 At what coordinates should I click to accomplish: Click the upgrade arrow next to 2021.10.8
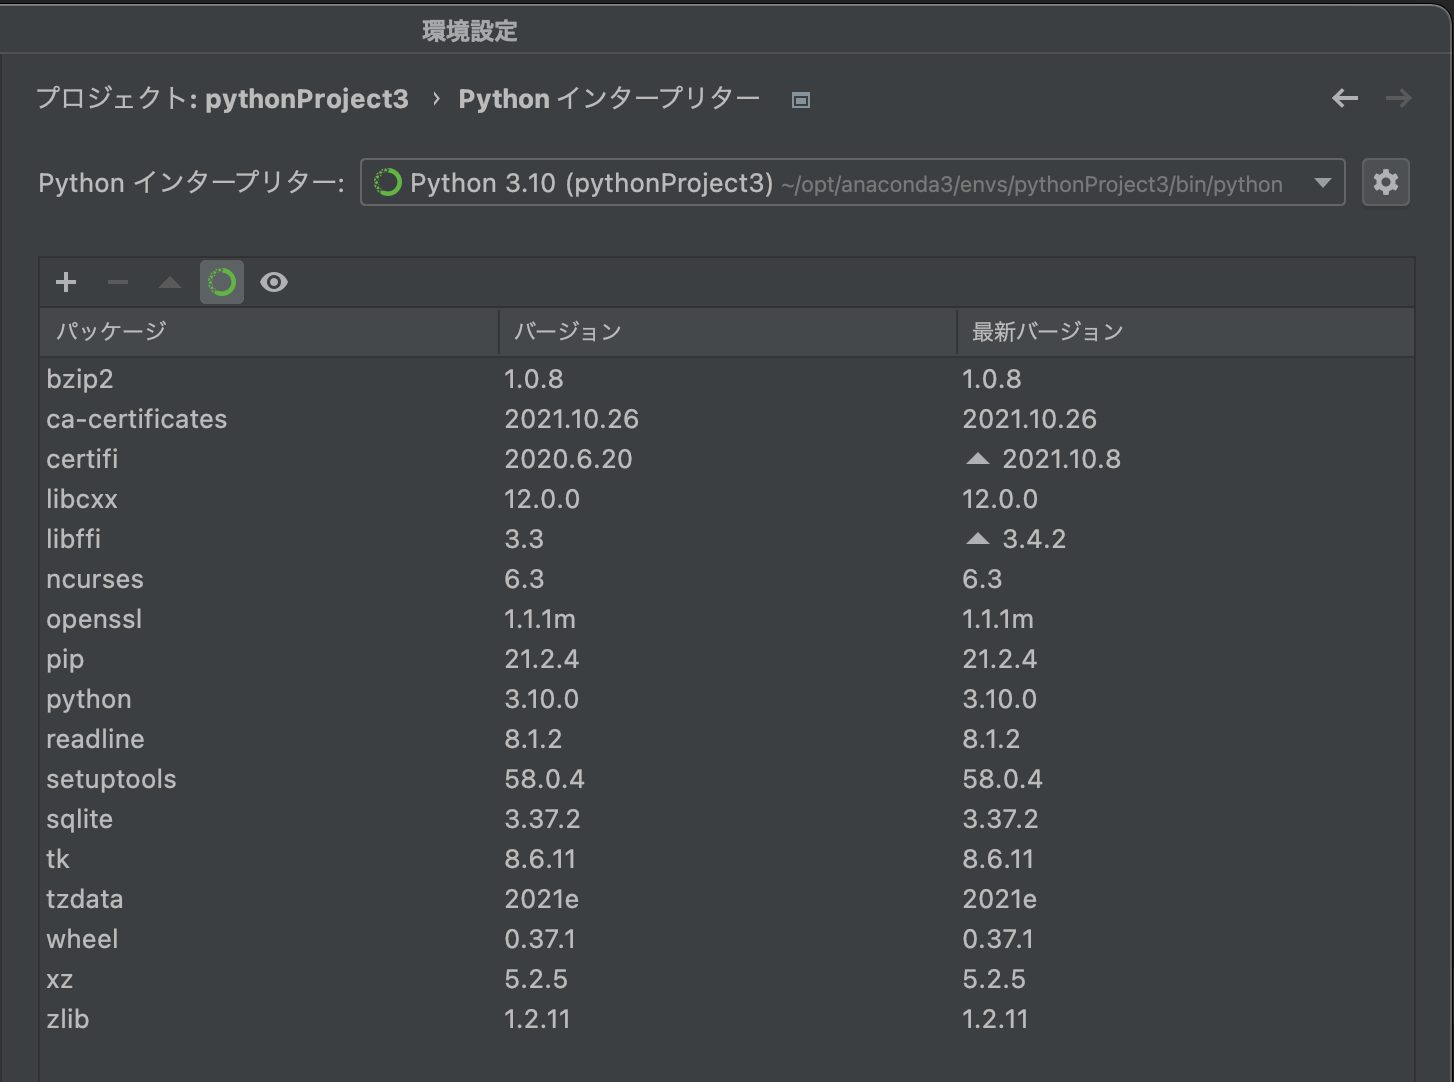978,459
